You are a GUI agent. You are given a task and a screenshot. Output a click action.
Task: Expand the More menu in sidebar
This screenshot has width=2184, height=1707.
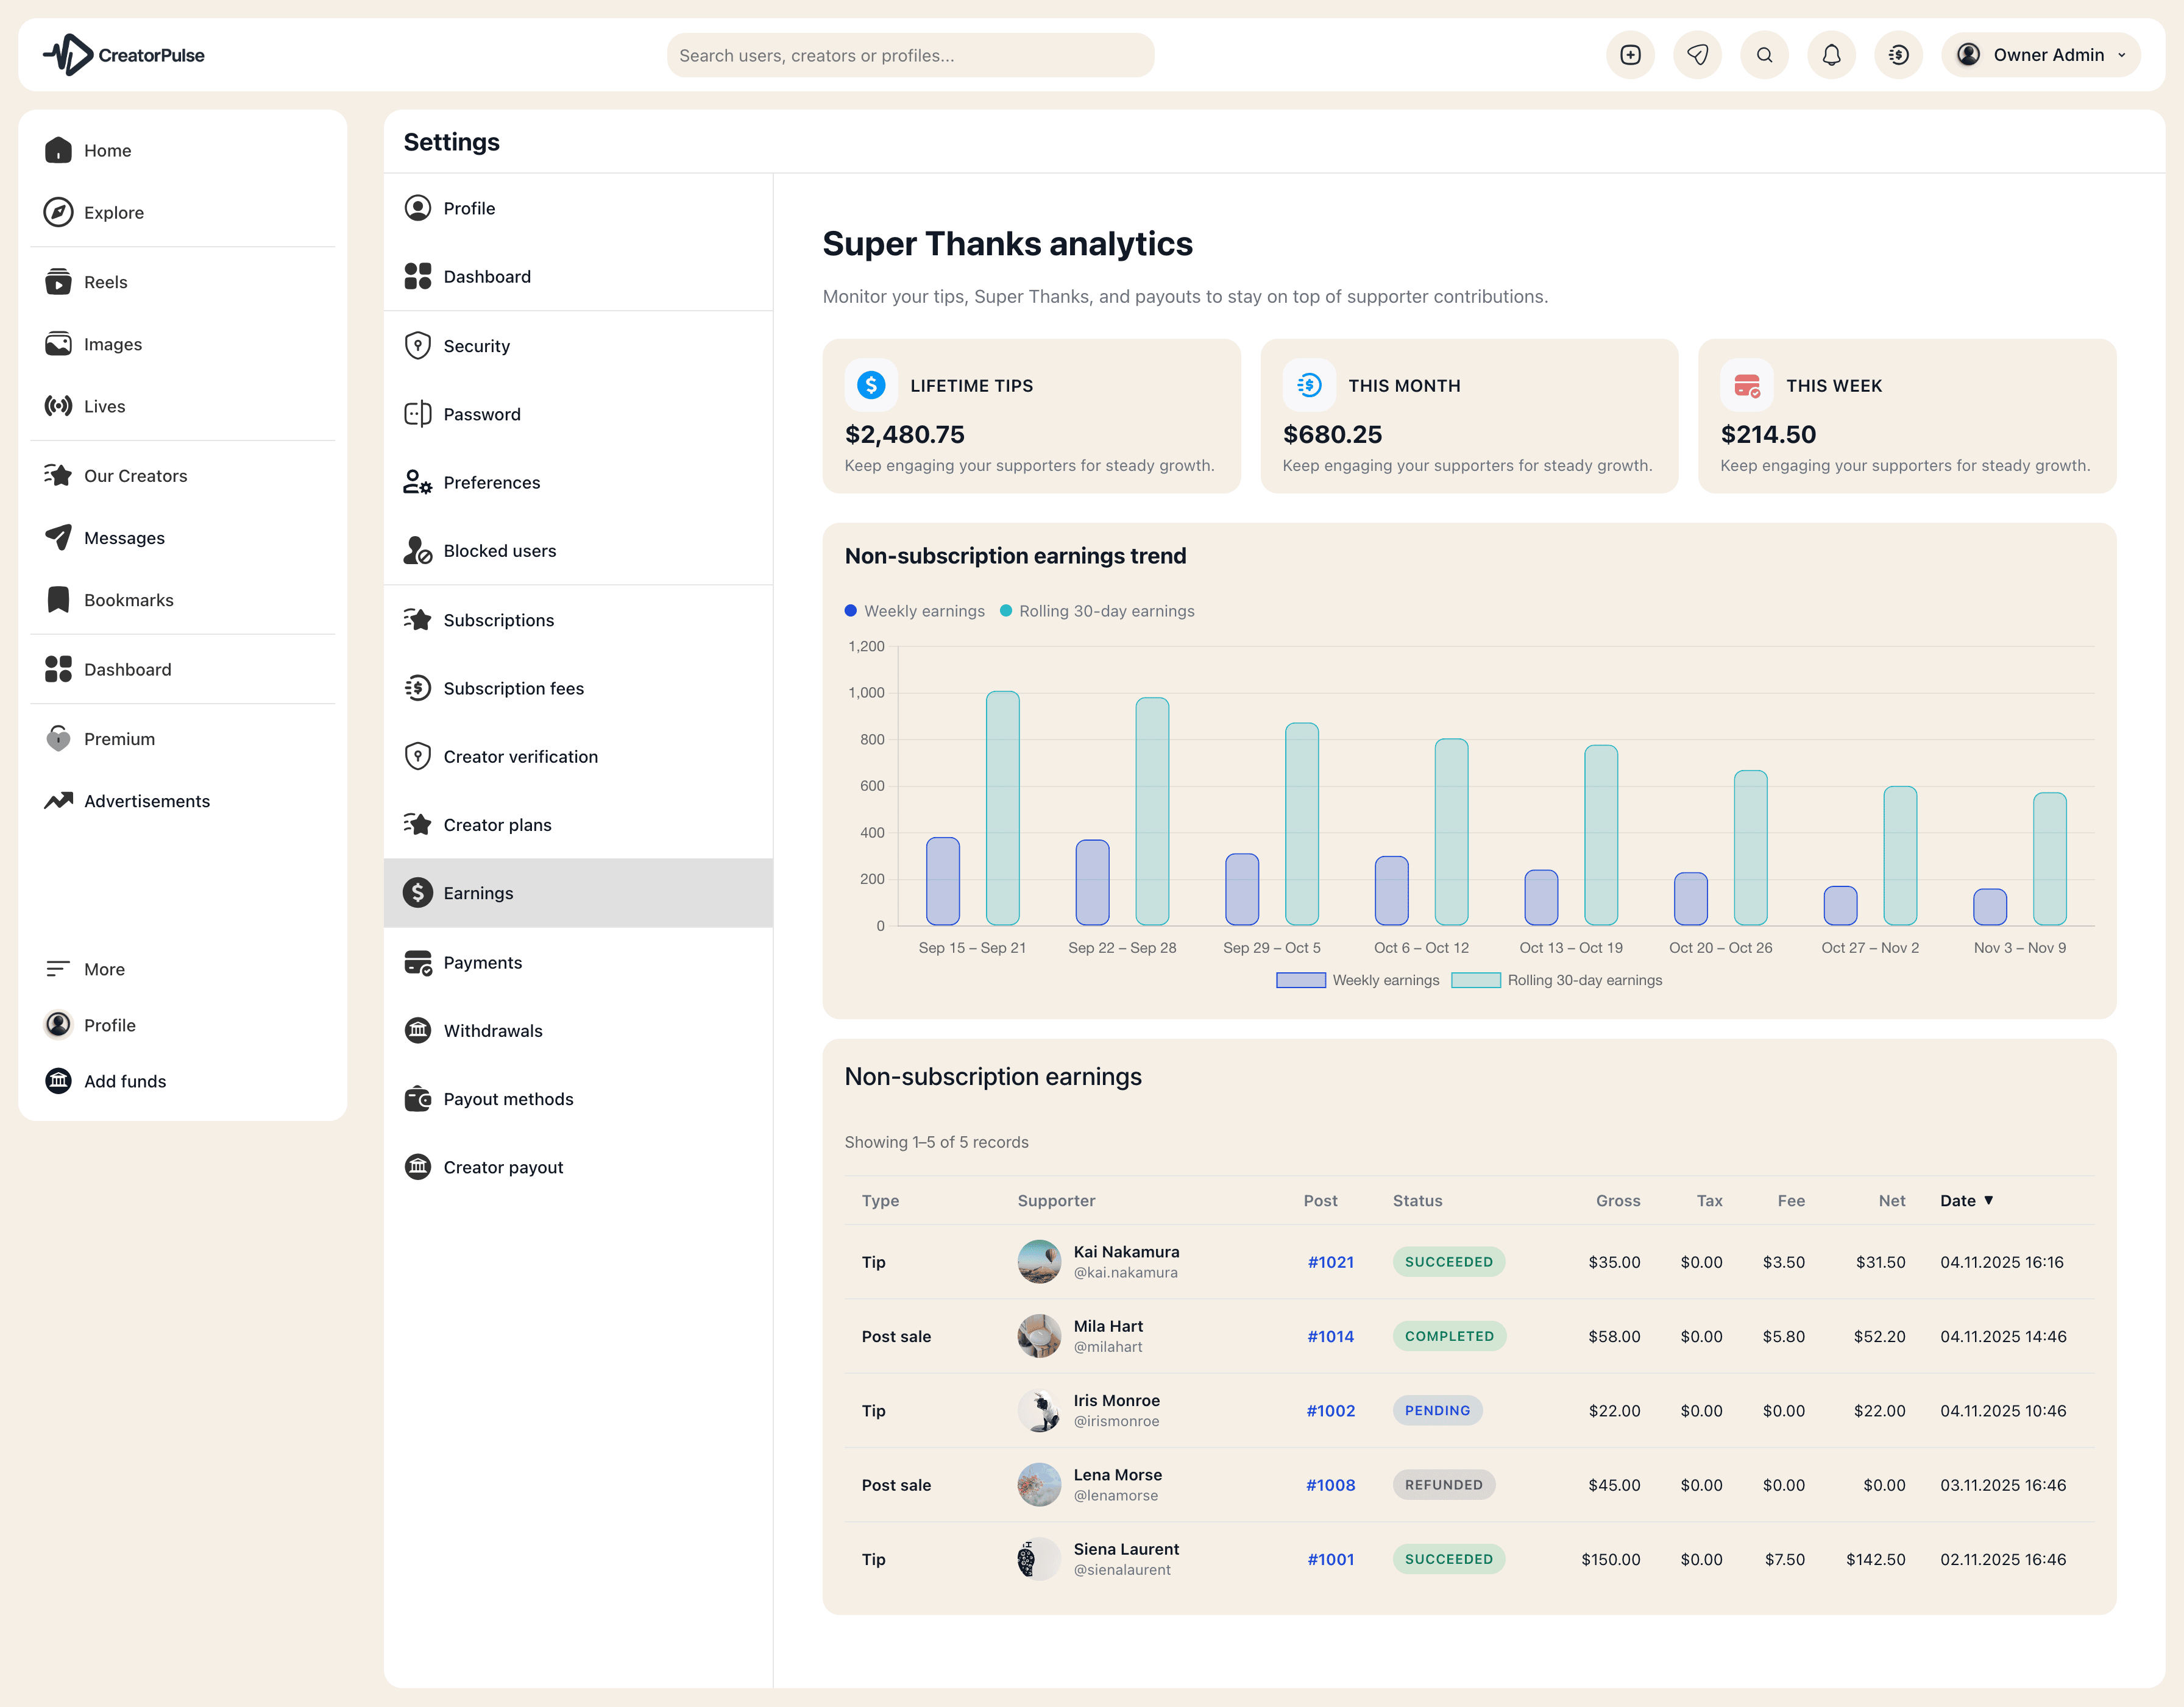click(x=104, y=969)
